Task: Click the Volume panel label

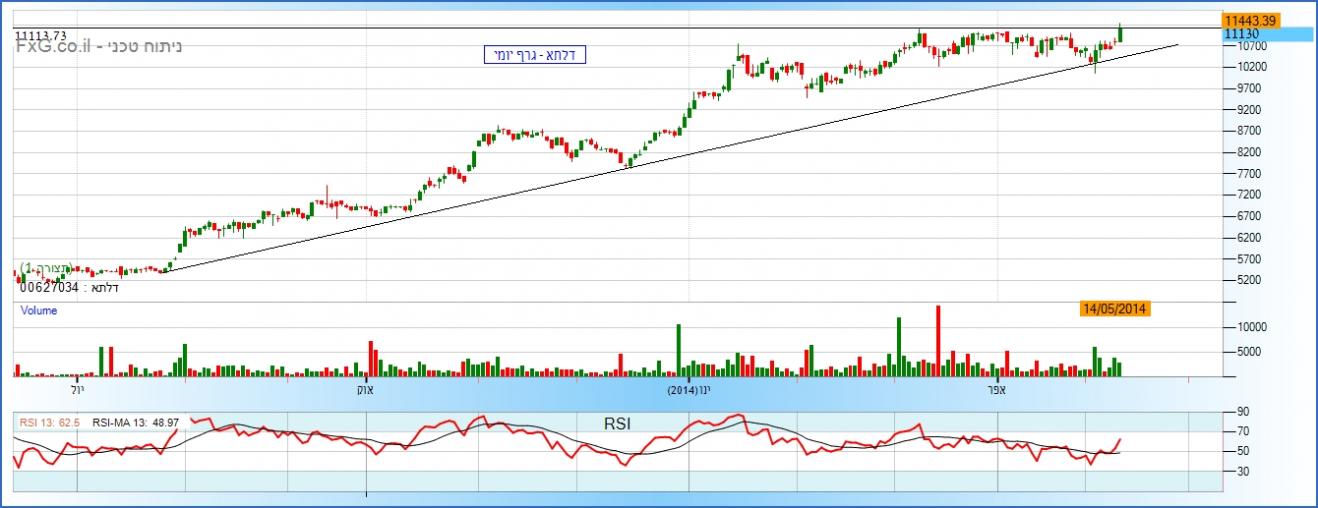Action: [x=39, y=311]
